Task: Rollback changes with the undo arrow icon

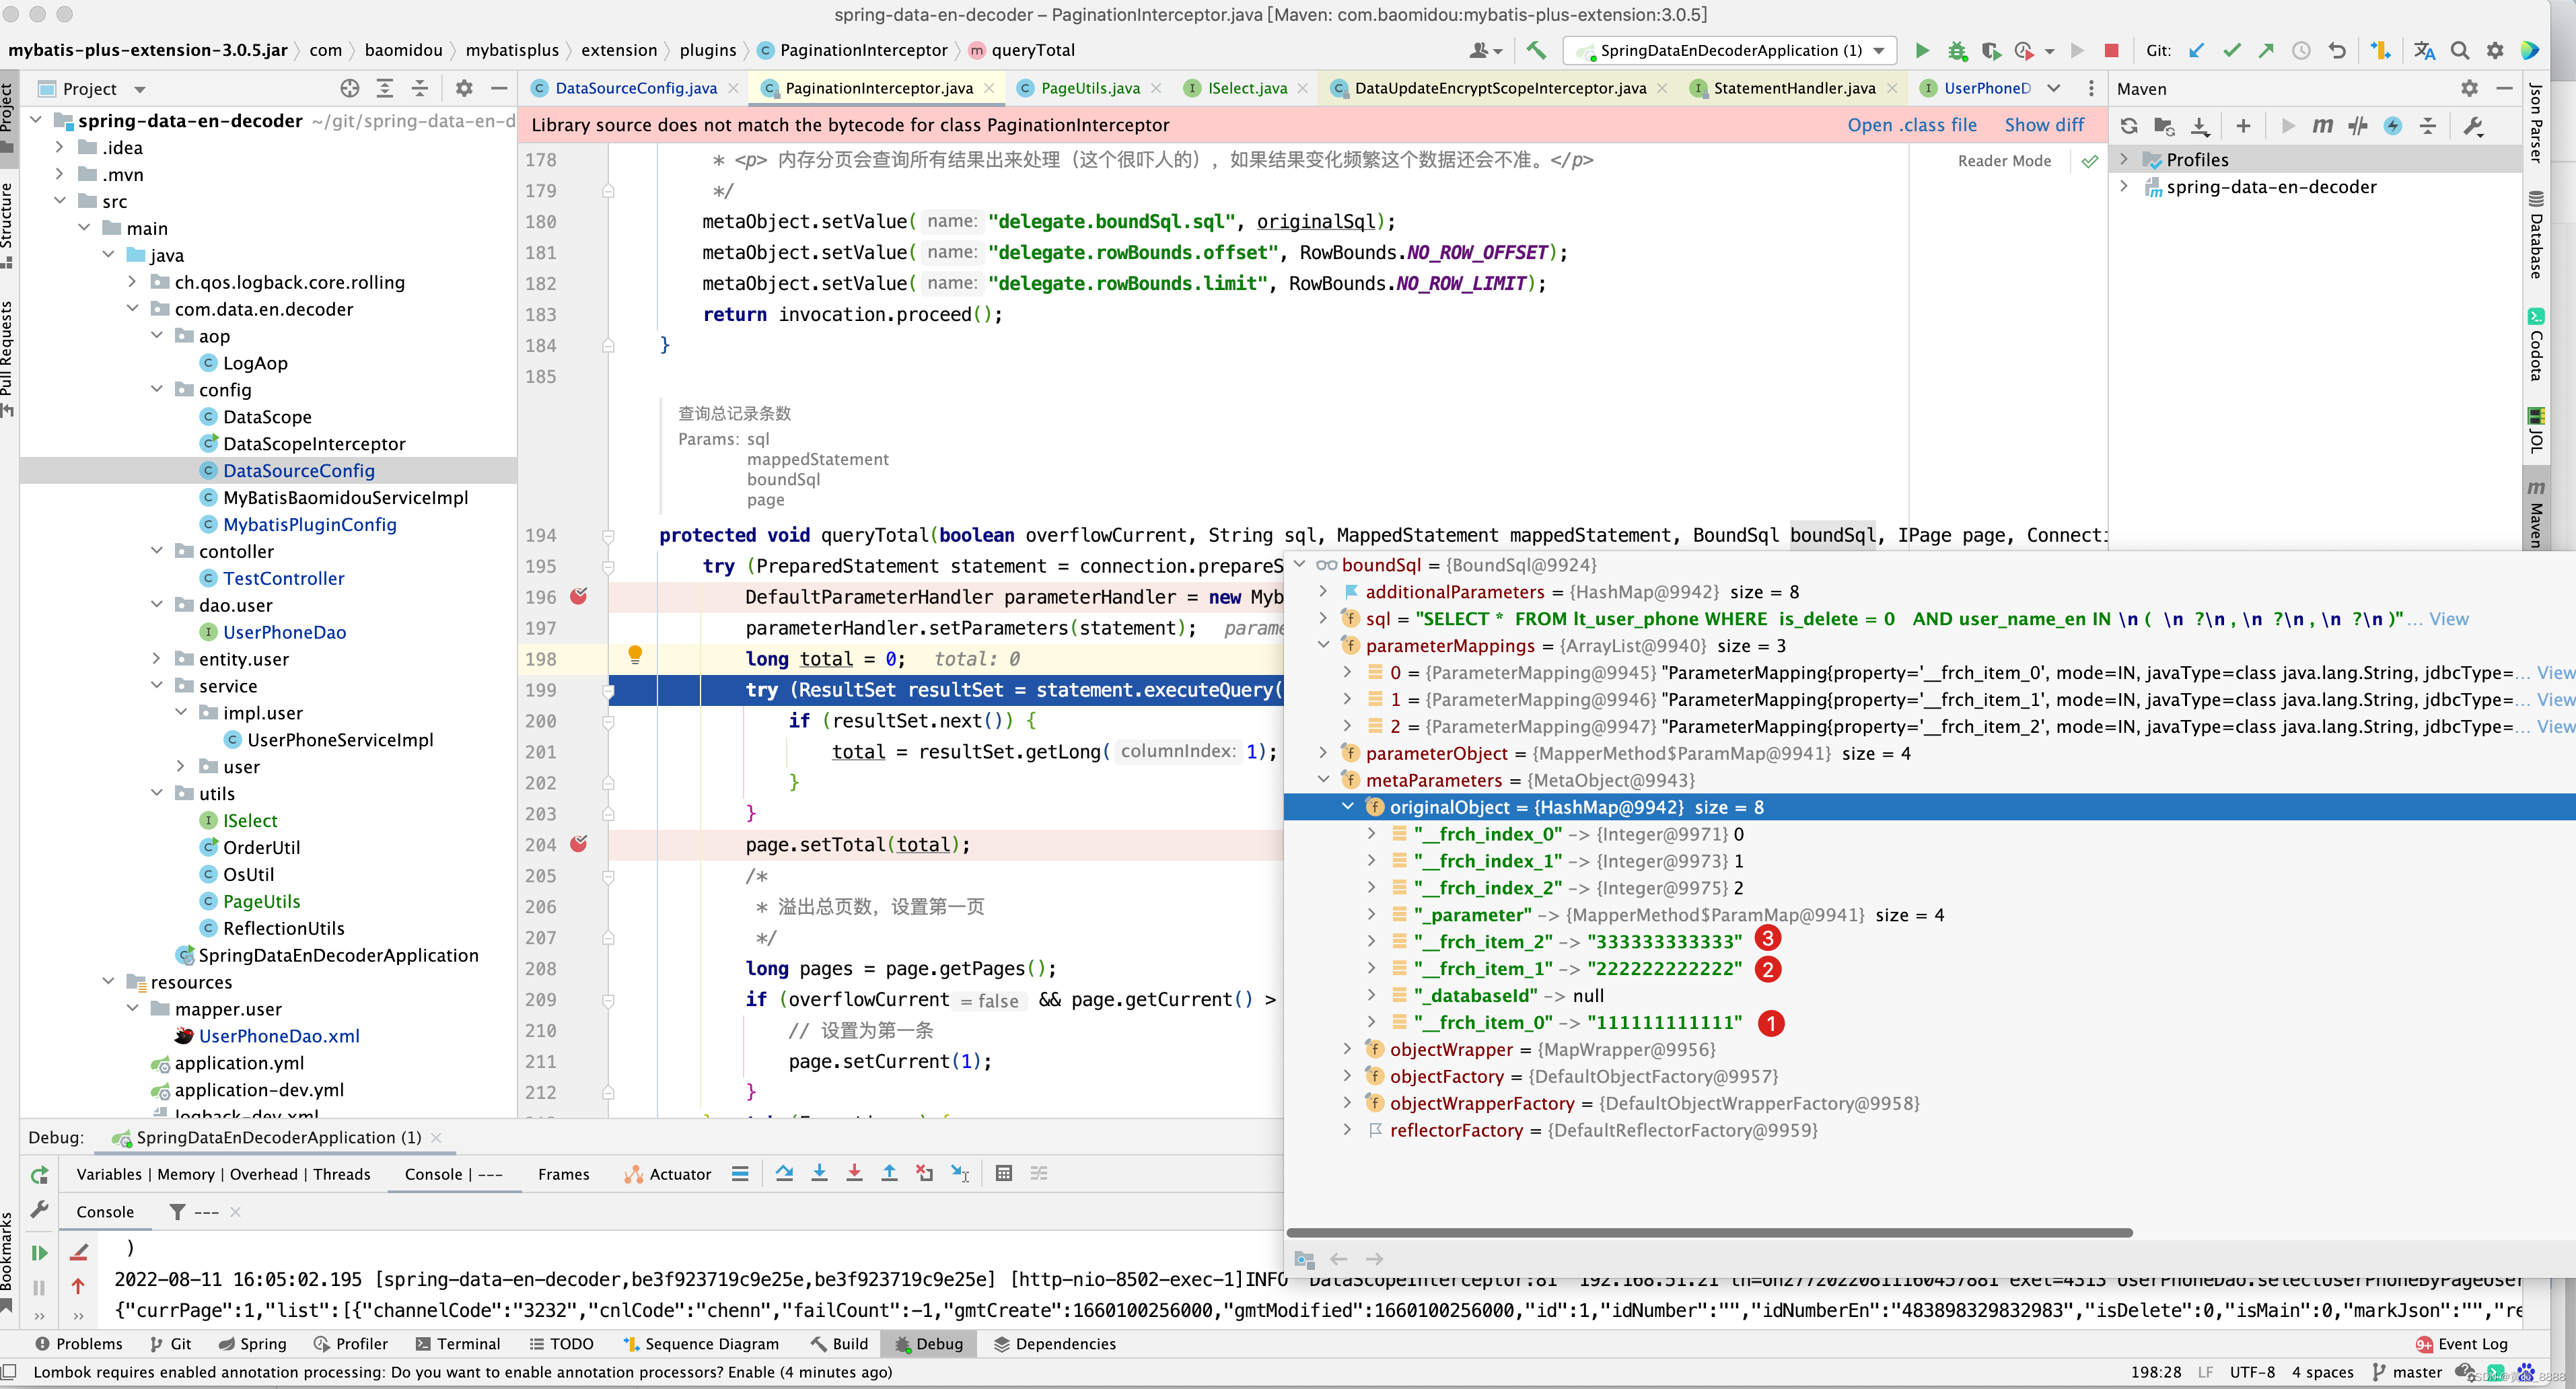Action: [2337, 50]
